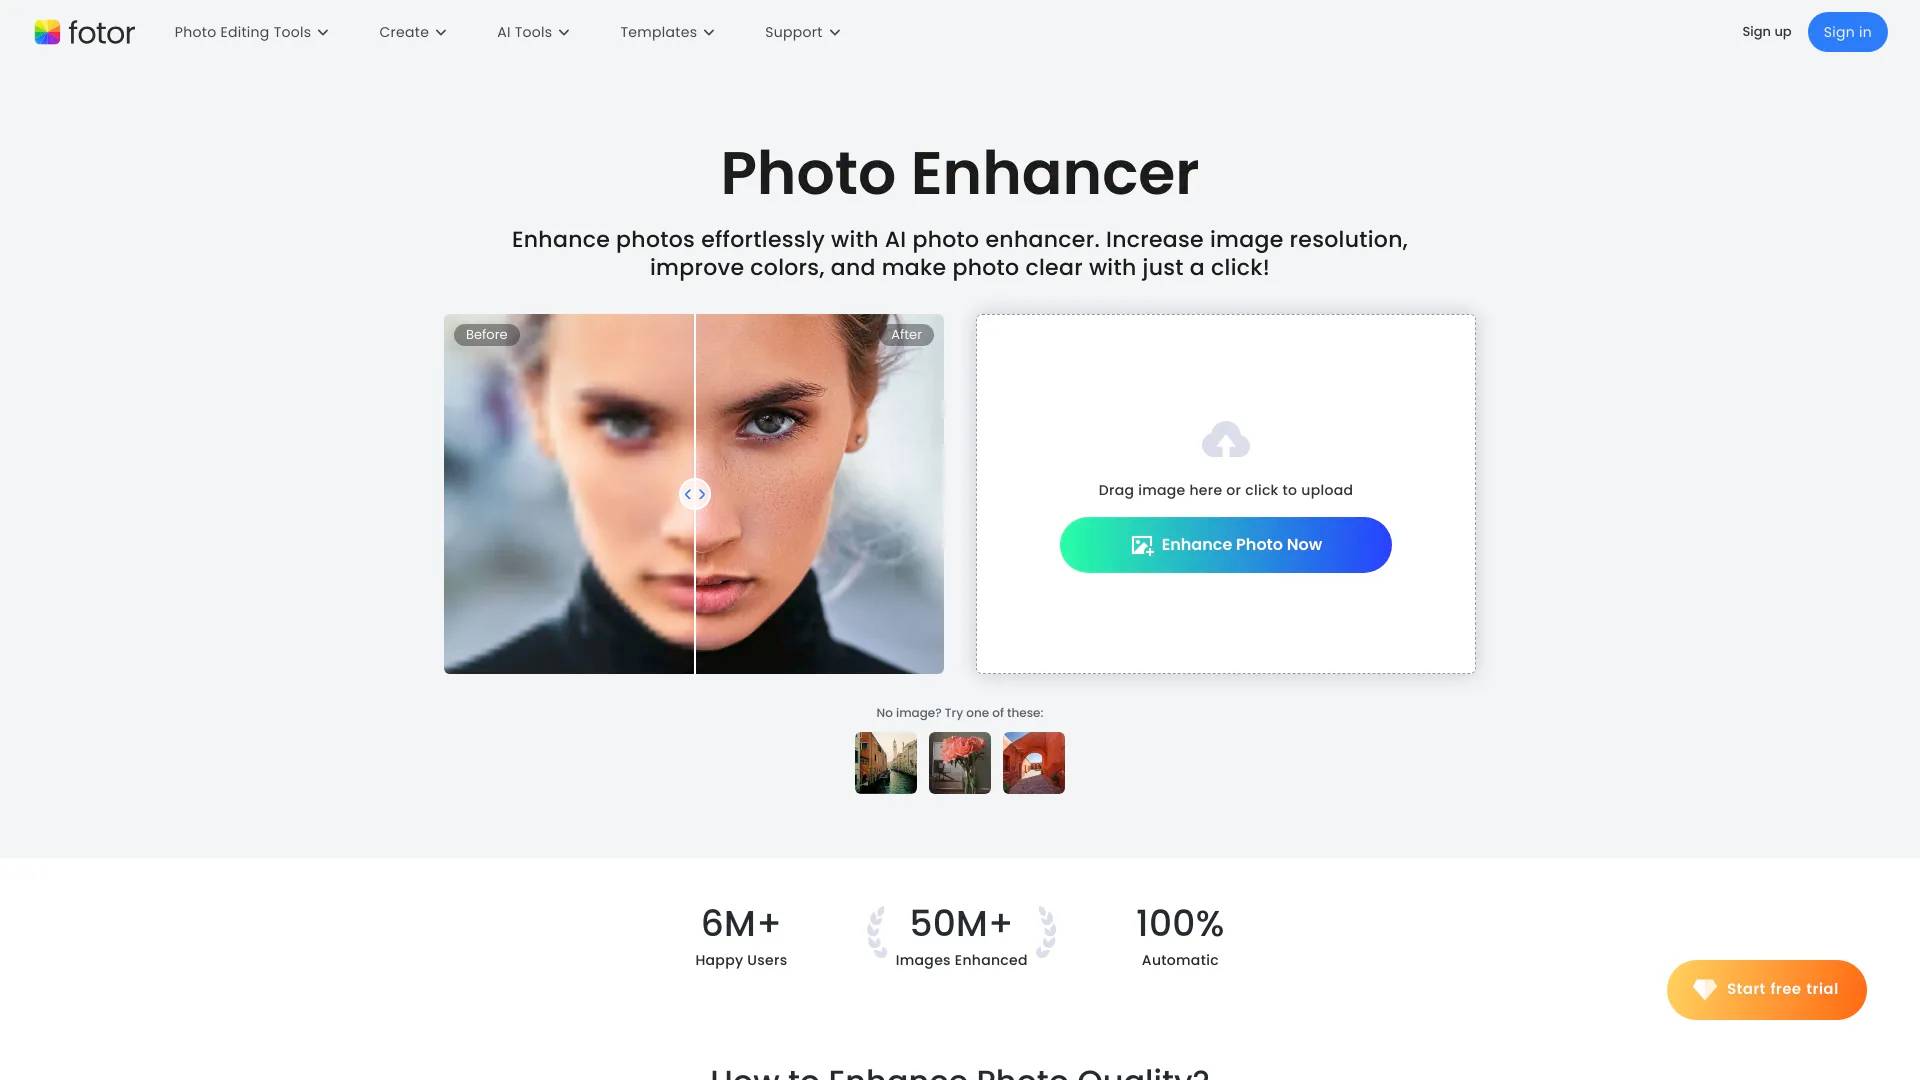Viewport: 1920px width, 1080px height.
Task: Click the Fotor logo icon
Action: pos(47,32)
